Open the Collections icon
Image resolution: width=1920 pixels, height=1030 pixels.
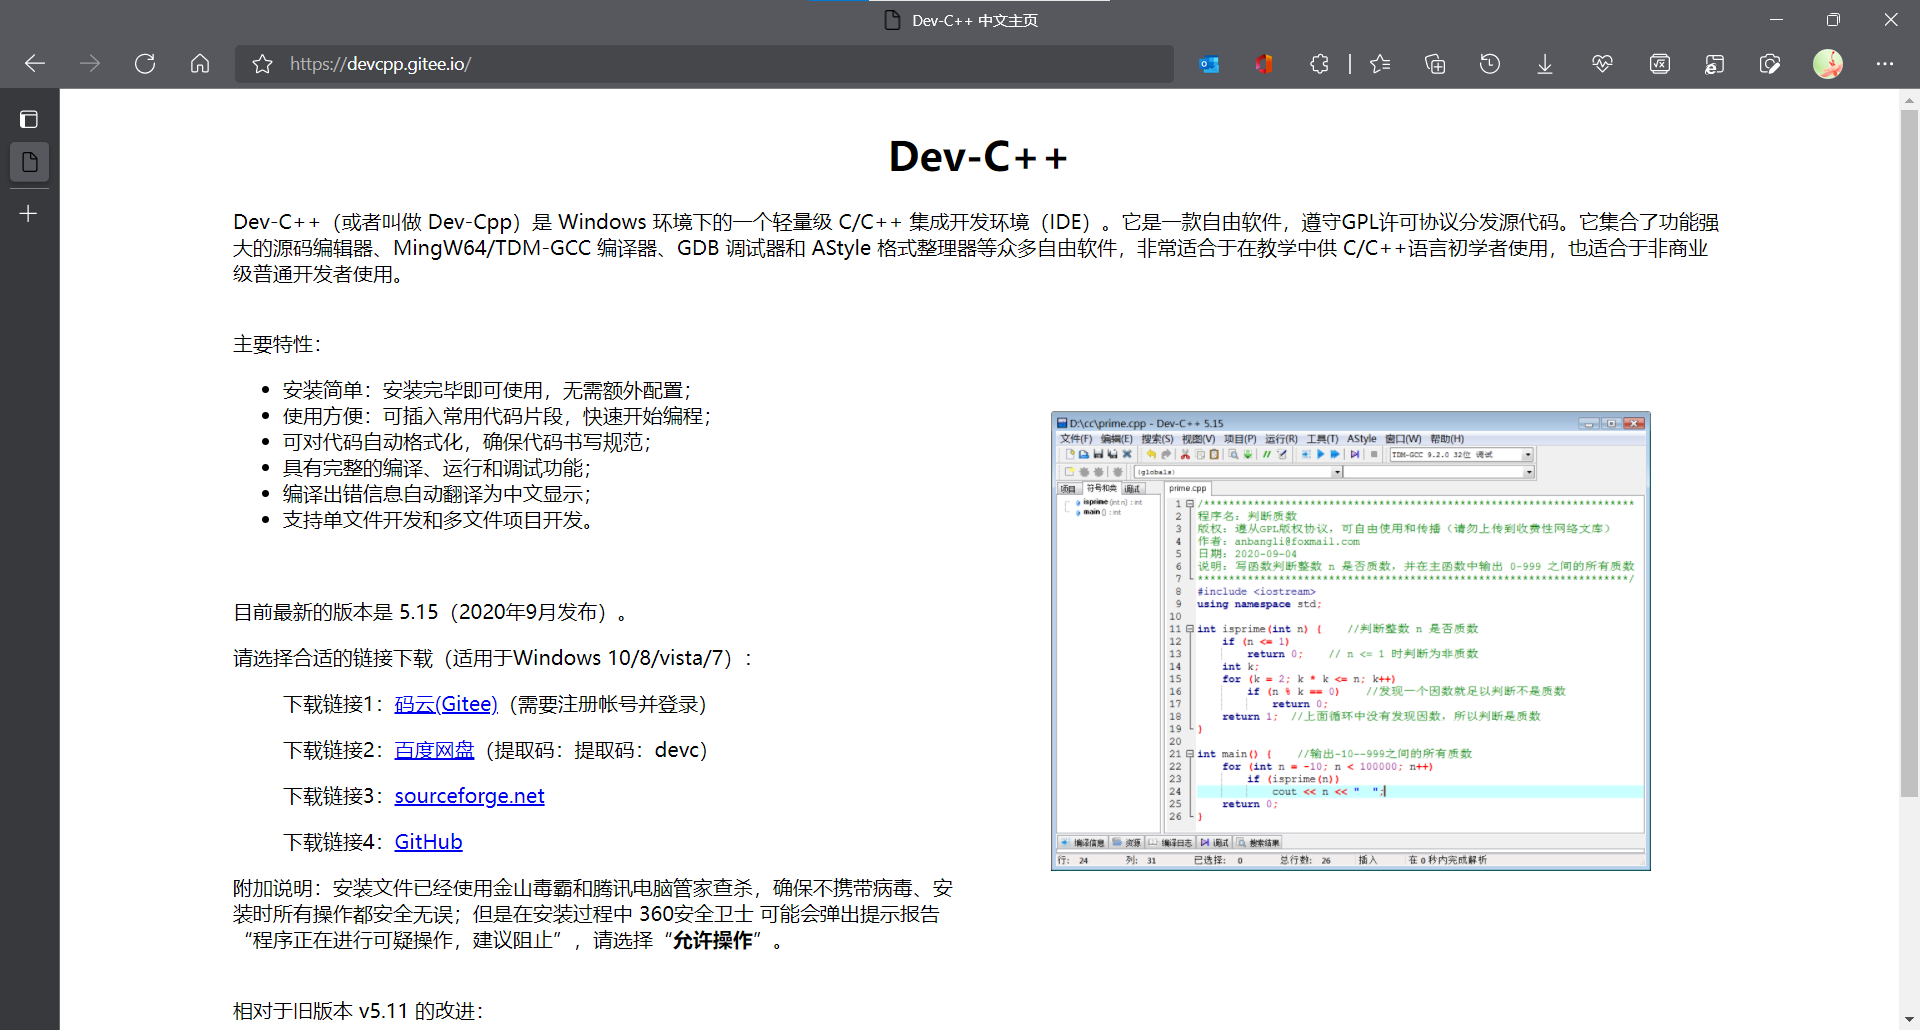coord(1435,64)
